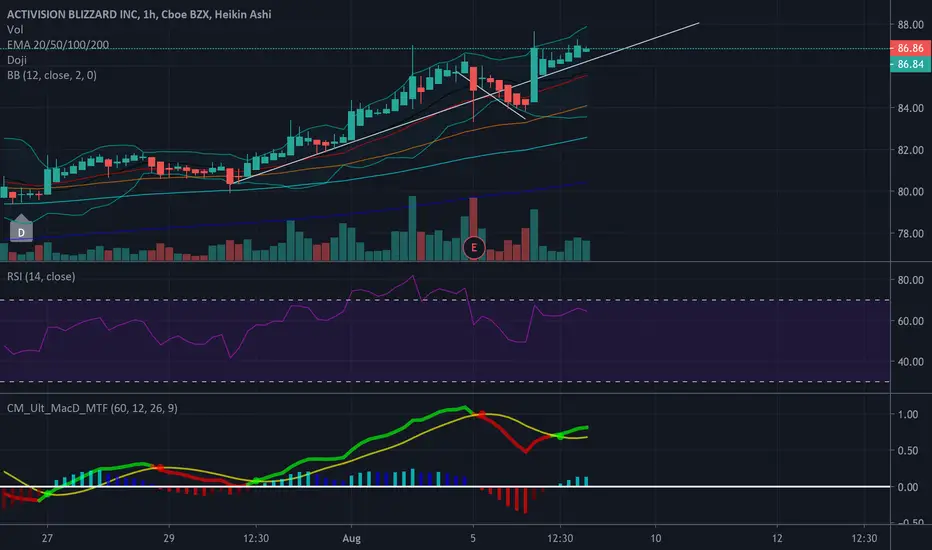Click the 88.00 price axis label
This screenshot has height=550, width=932.
coord(911,25)
